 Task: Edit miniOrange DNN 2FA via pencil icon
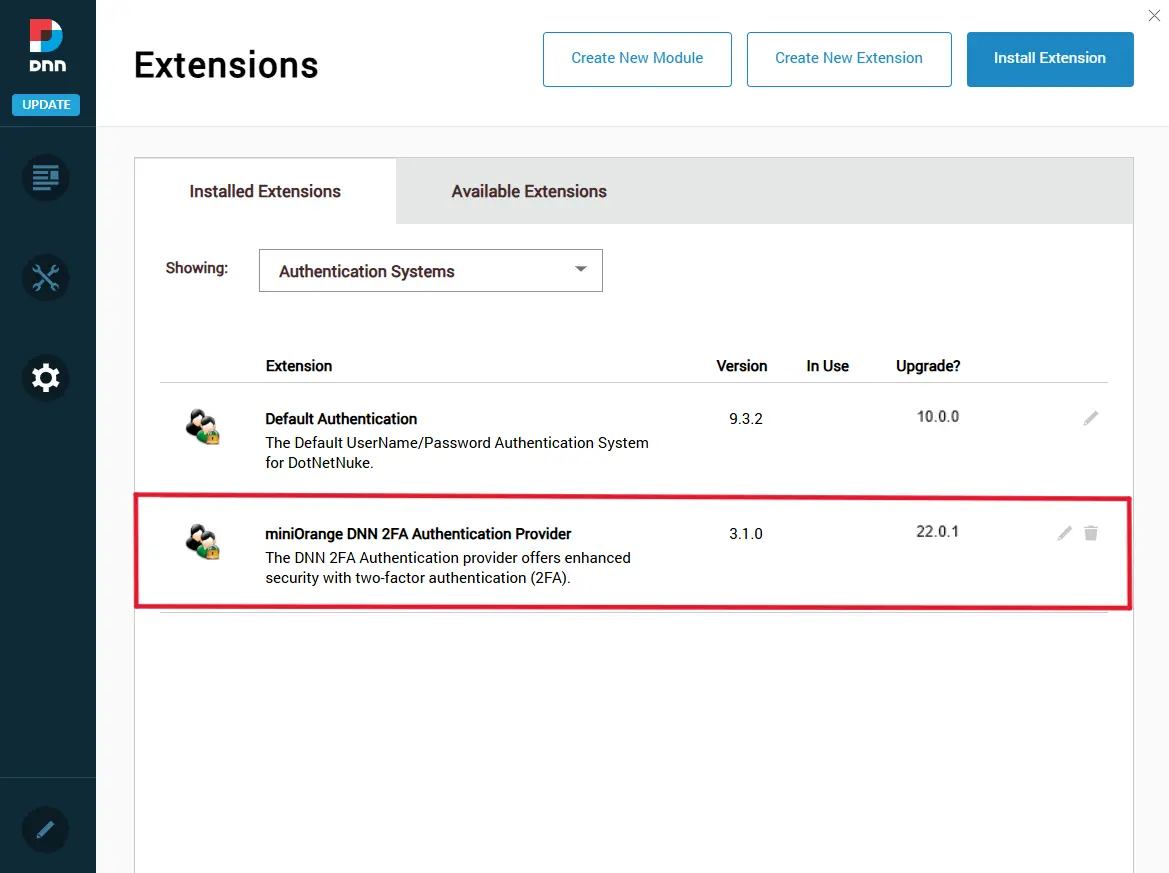coord(1065,532)
